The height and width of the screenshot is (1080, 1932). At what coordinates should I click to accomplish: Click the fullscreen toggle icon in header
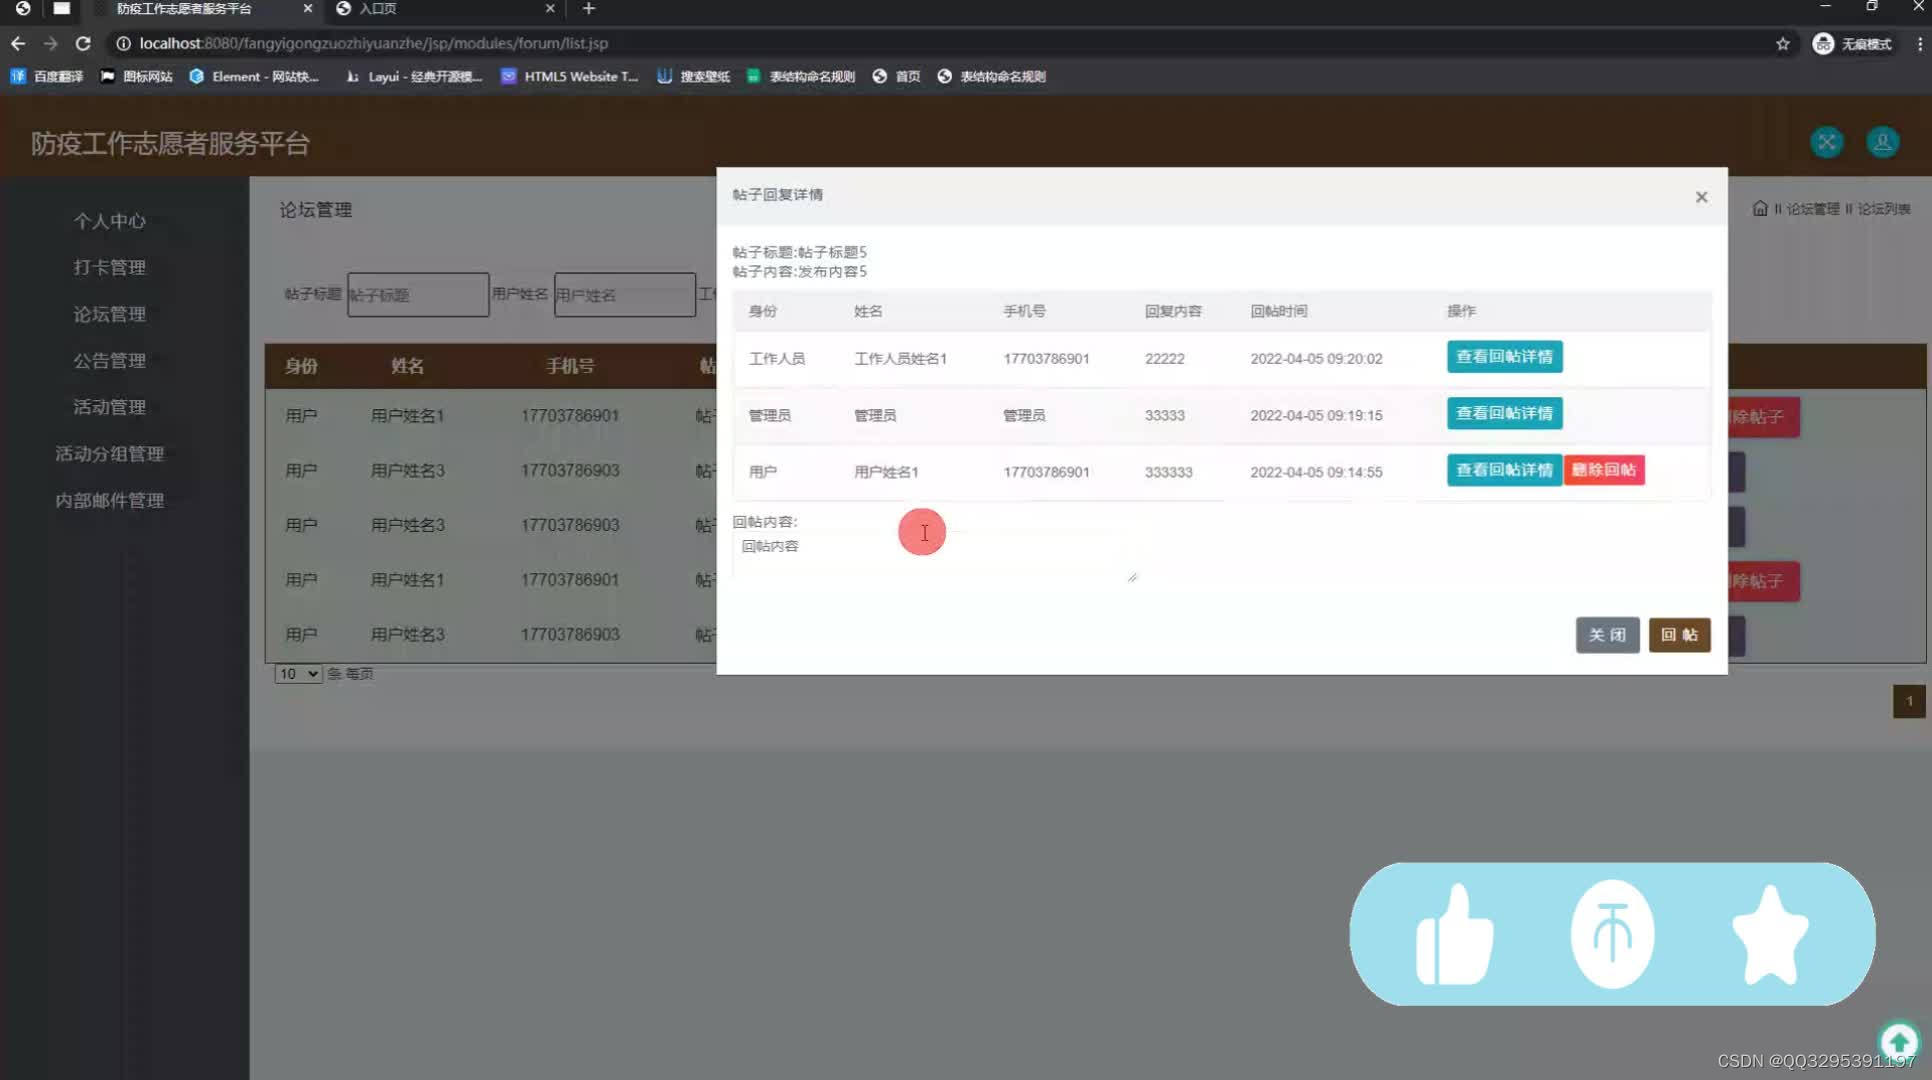(x=1827, y=142)
